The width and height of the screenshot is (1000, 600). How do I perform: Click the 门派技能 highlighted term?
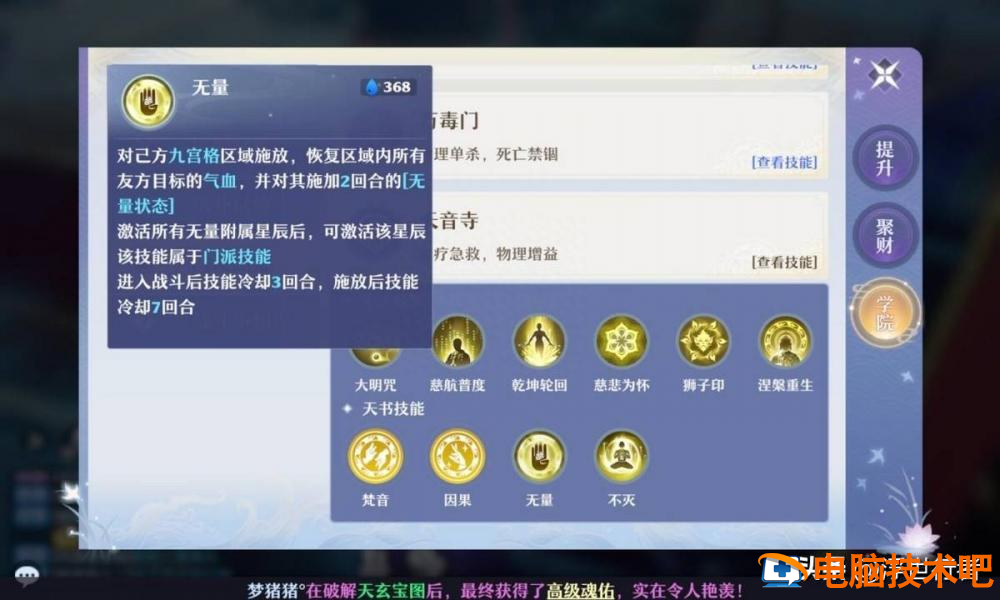(237, 256)
